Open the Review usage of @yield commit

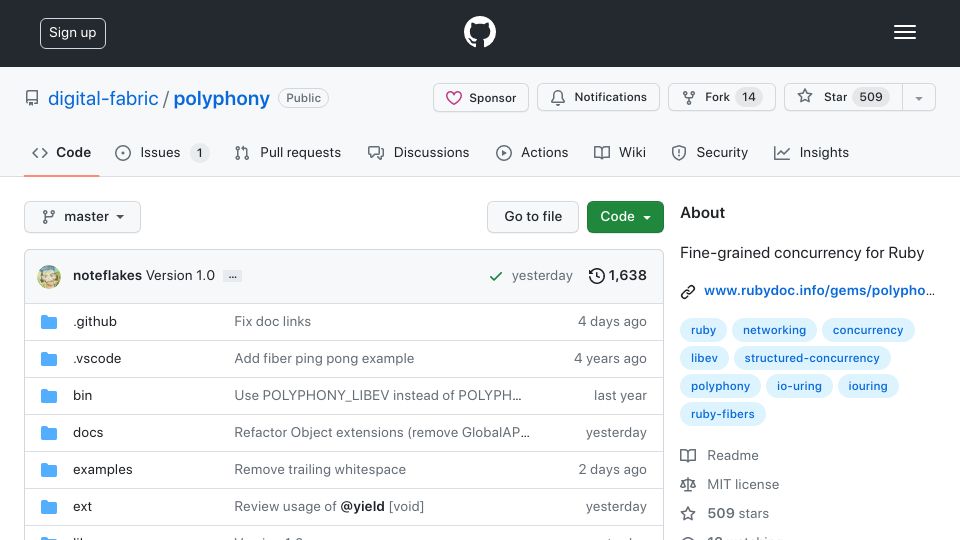tap(329, 506)
